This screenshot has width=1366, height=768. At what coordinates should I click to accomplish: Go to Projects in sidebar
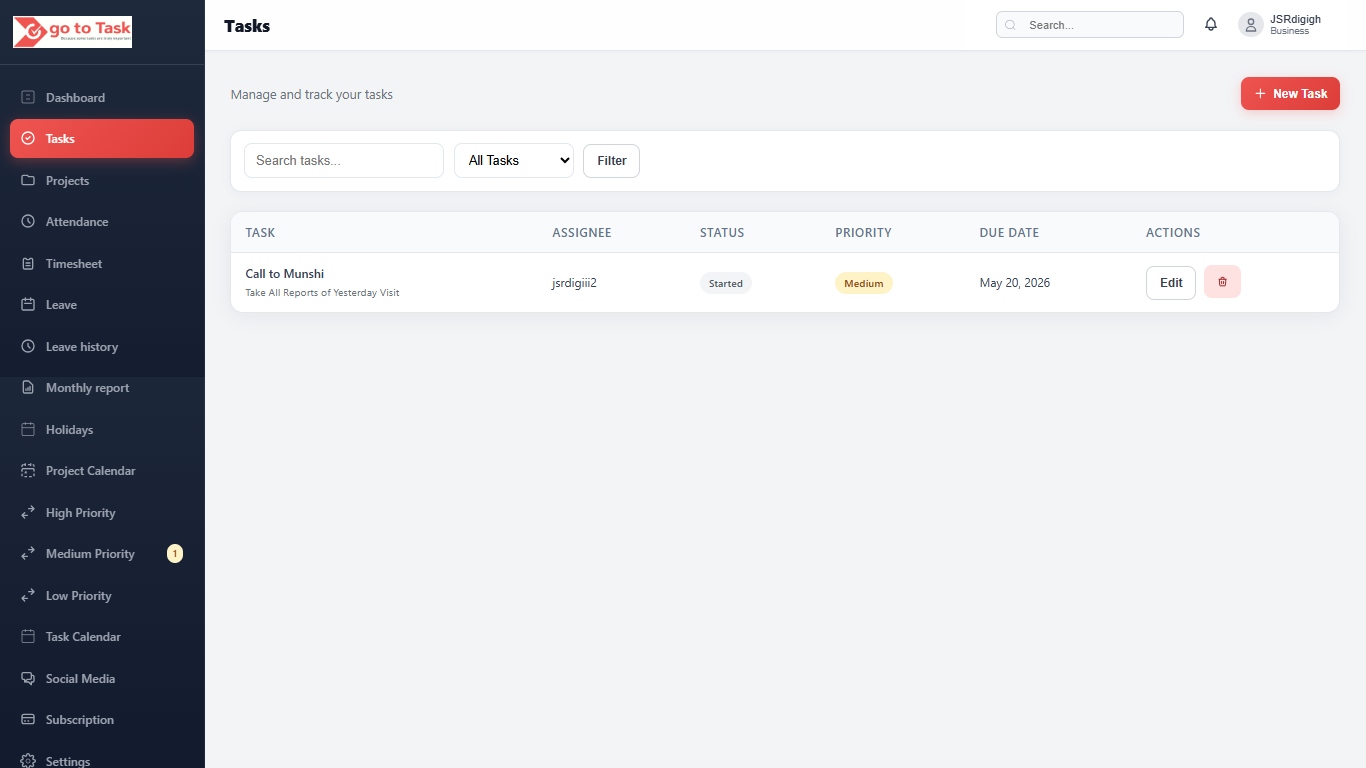coord(102,180)
